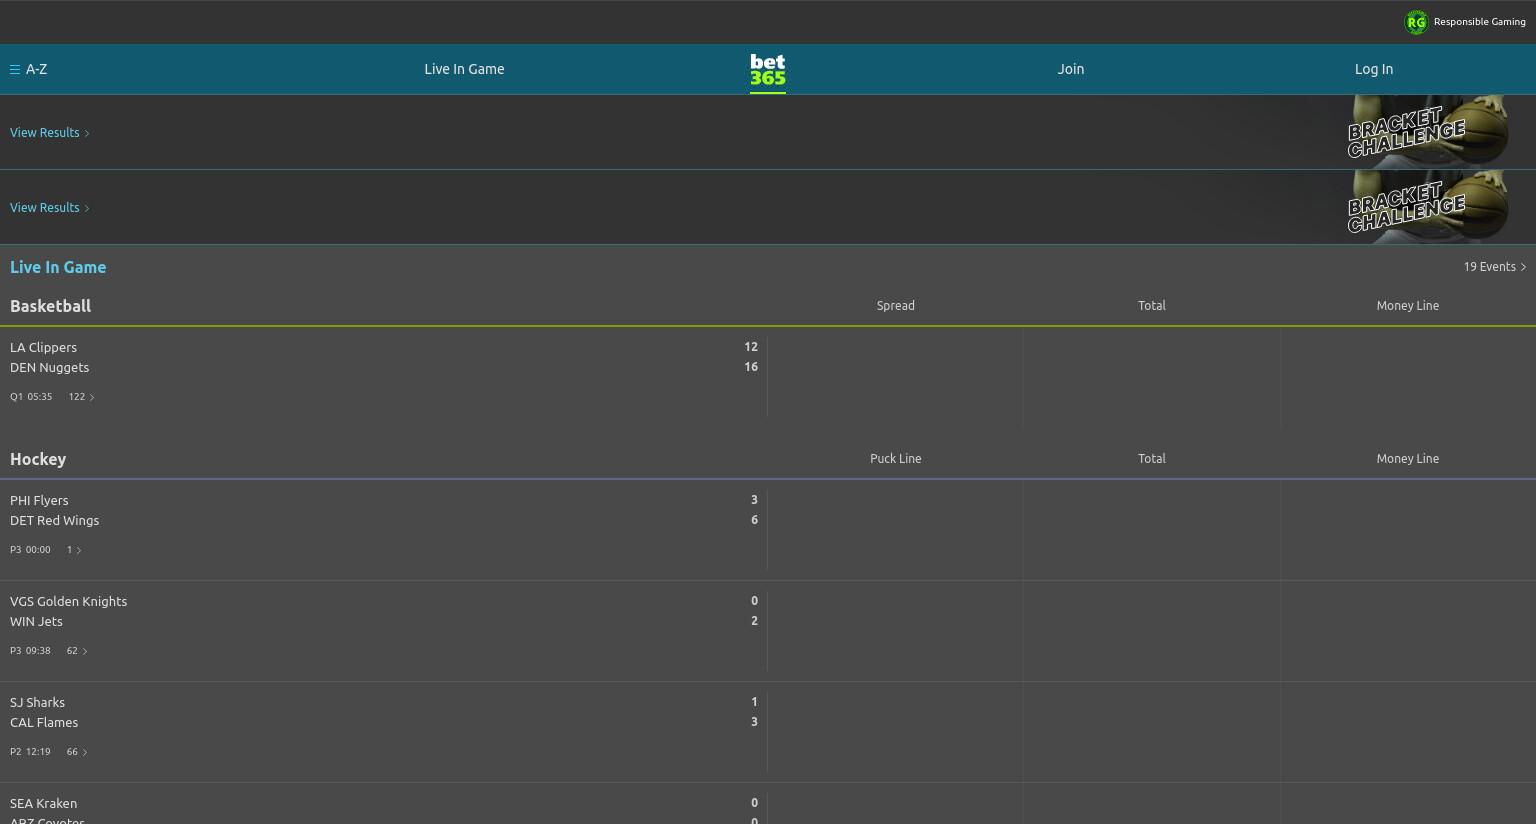Click the Responsible Gaming text link
The image size is (1536, 824).
click(1480, 22)
